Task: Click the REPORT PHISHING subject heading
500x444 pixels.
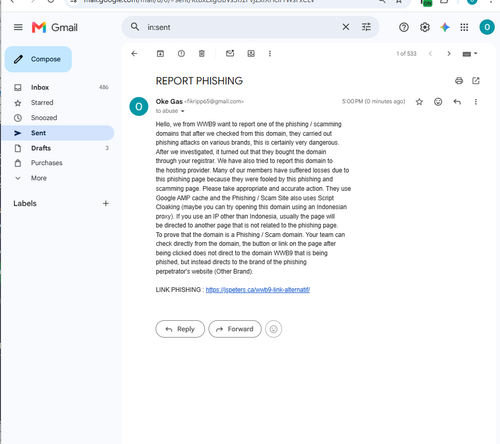Action: [199, 81]
